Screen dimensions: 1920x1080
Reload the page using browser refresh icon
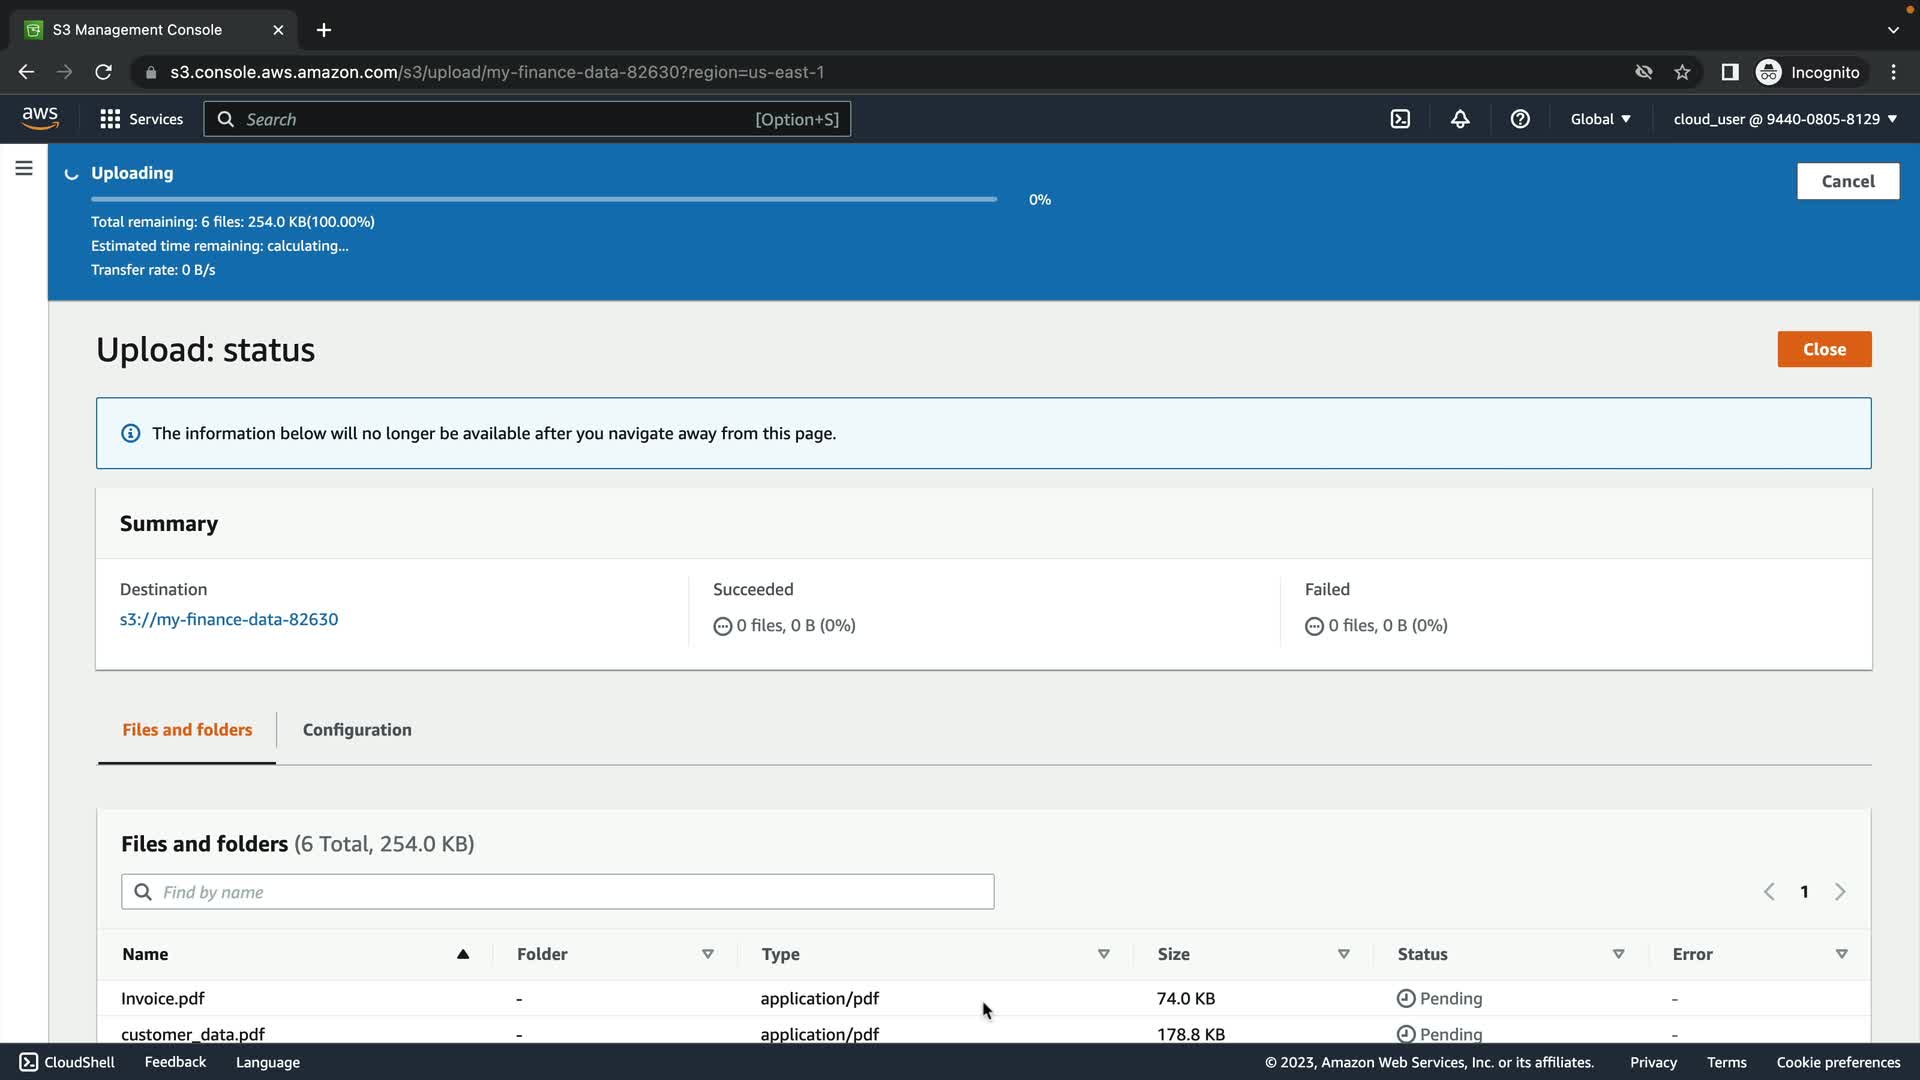(103, 72)
